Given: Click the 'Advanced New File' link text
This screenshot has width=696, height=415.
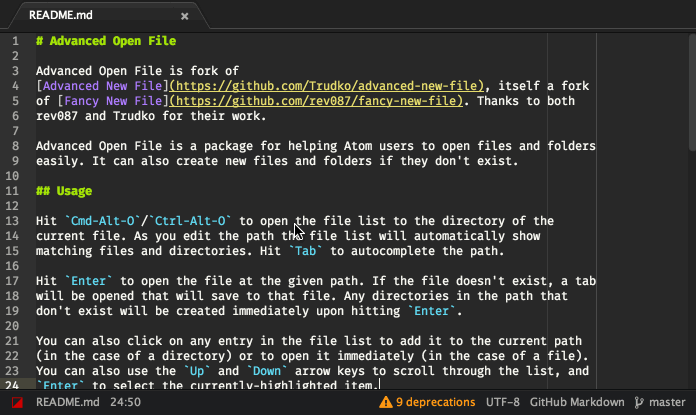Looking at the screenshot, I should (102, 86).
